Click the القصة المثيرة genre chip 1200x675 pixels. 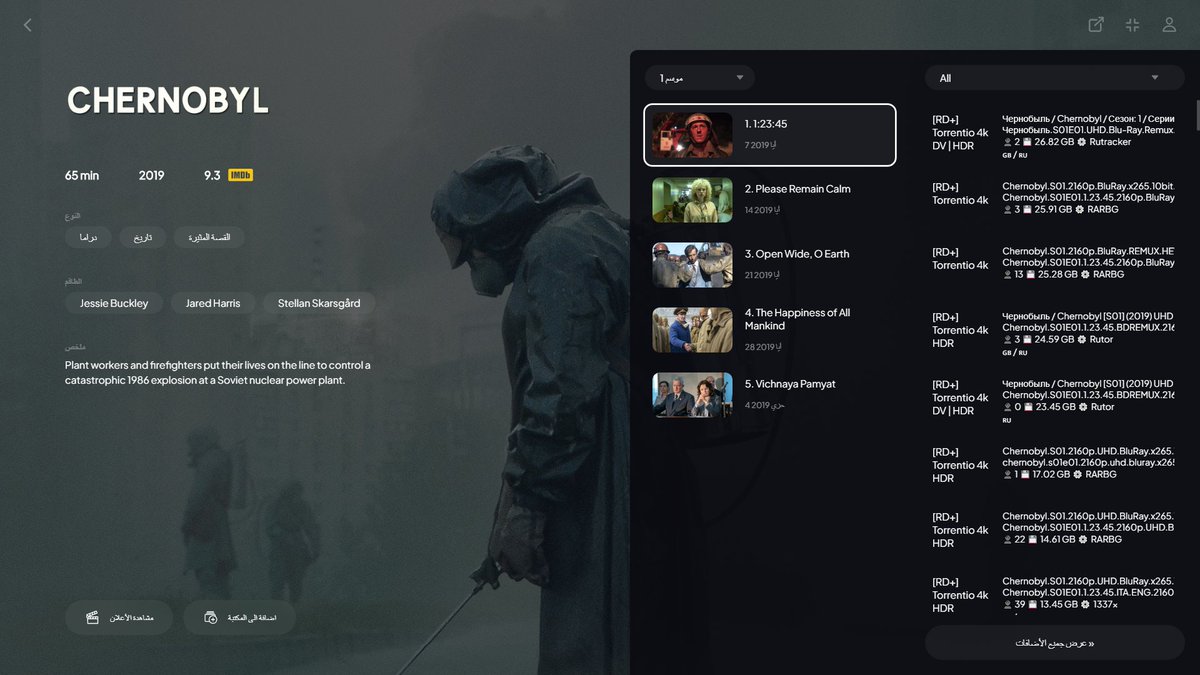click(209, 237)
